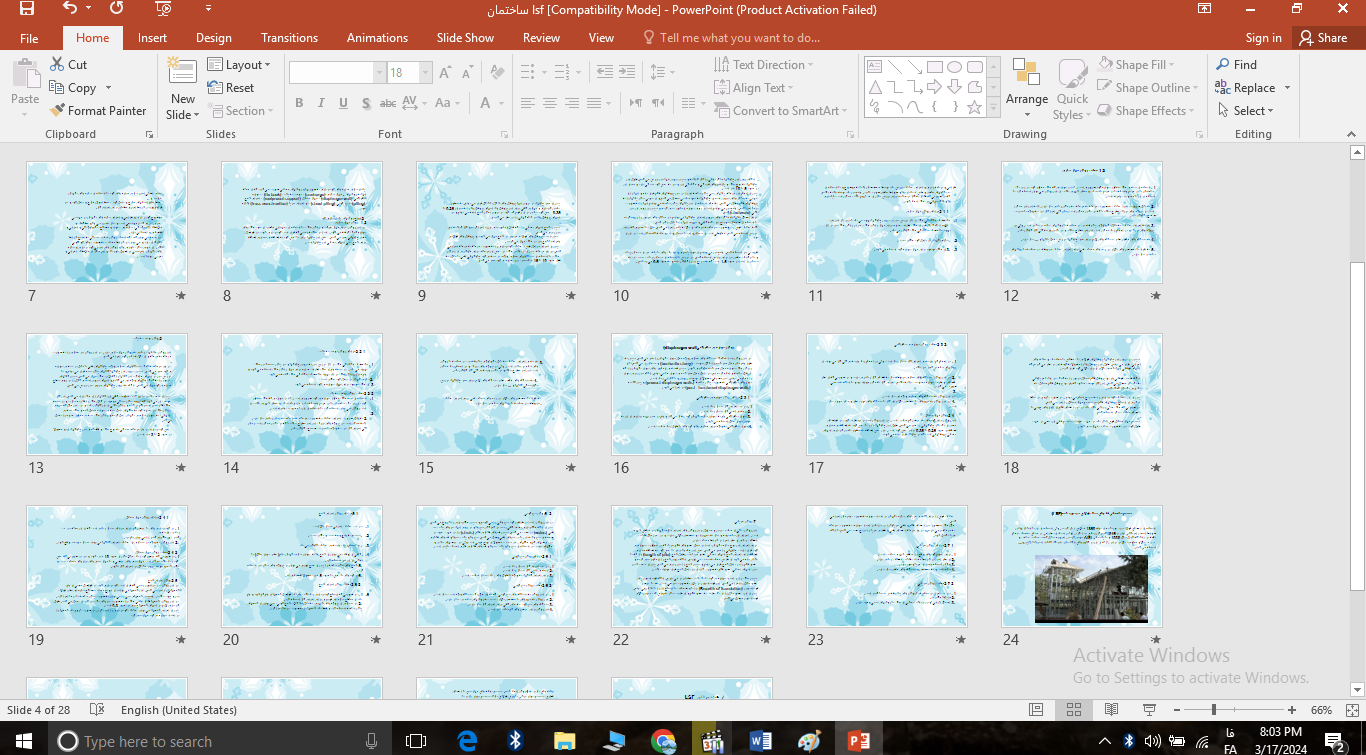
Task: Align text to the left
Action: click(x=528, y=103)
